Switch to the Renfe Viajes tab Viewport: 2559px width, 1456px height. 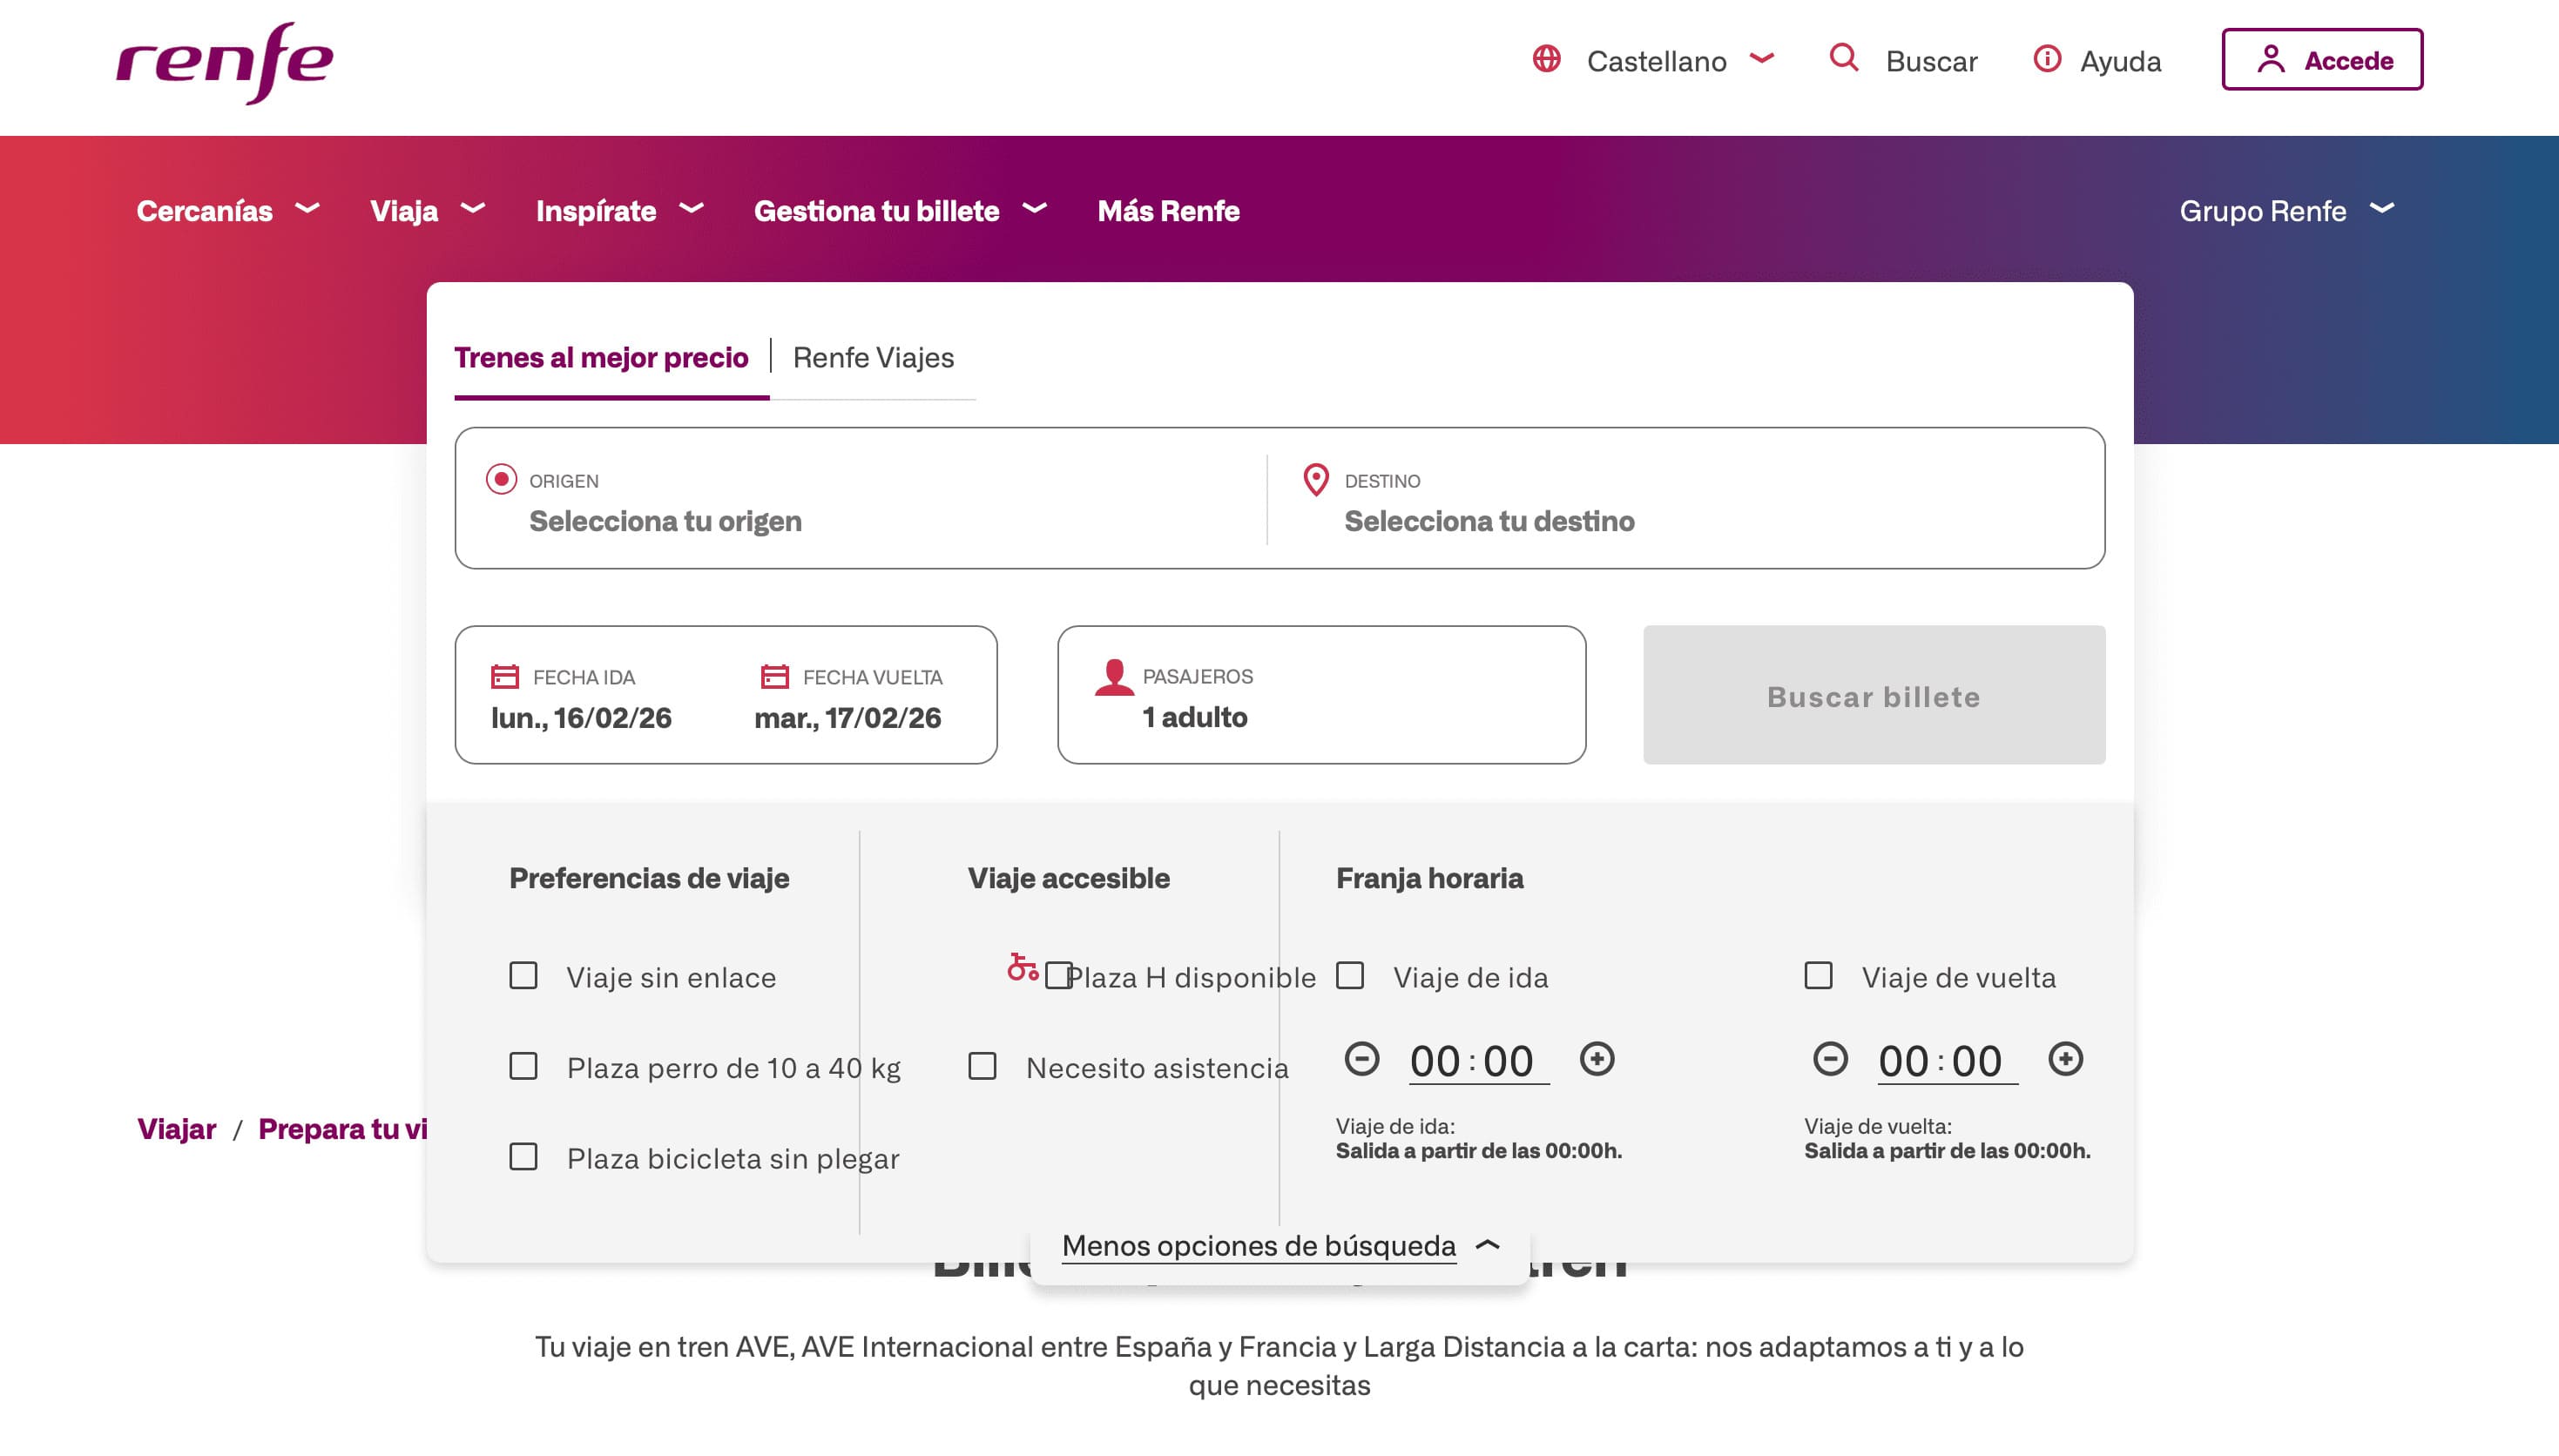[873, 358]
